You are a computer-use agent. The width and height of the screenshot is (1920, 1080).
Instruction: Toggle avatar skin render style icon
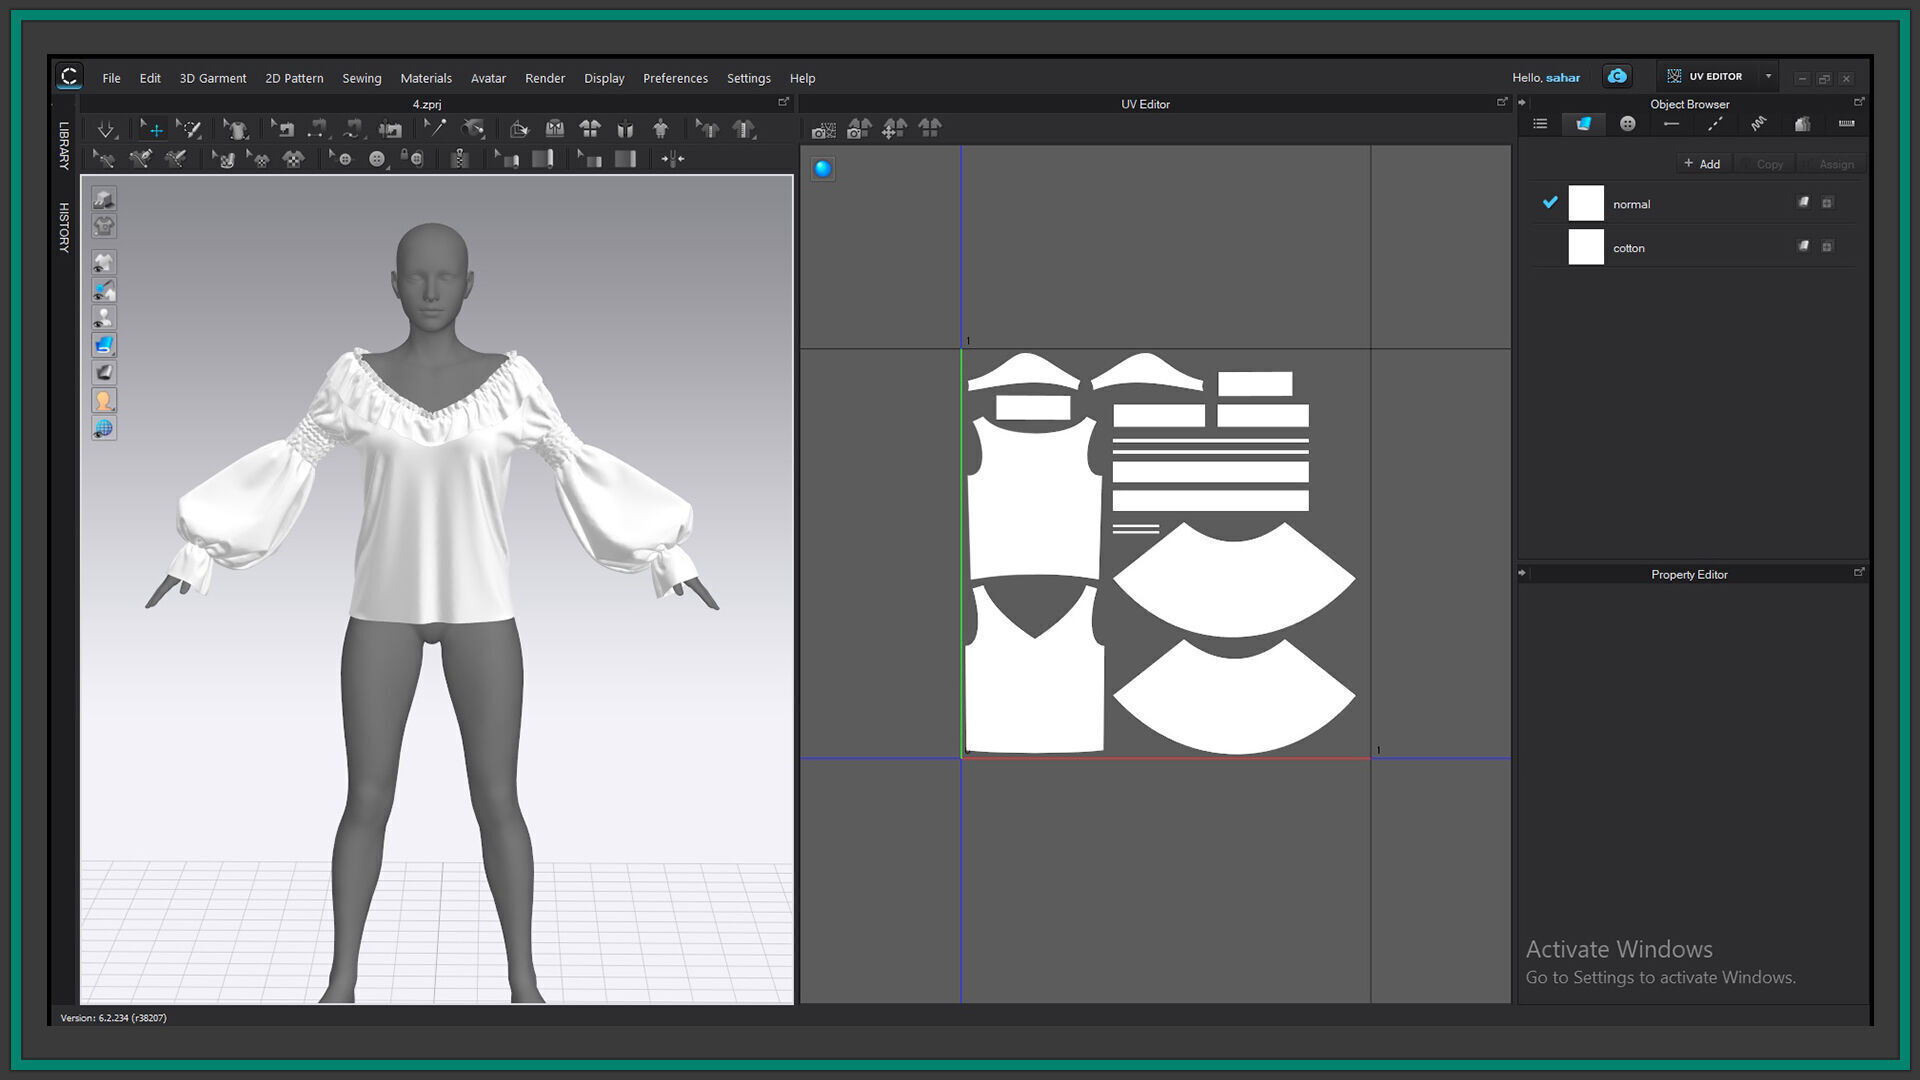pos(104,401)
